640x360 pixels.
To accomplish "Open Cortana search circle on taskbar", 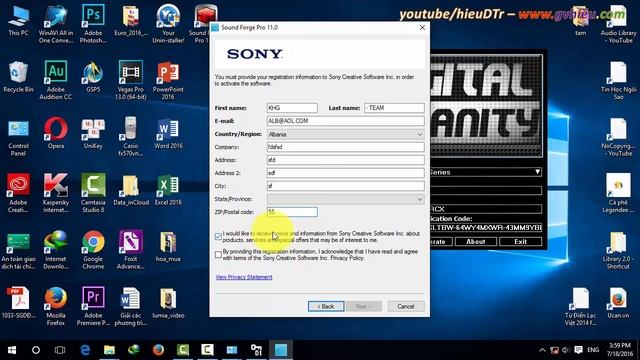I will tap(36, 350).
